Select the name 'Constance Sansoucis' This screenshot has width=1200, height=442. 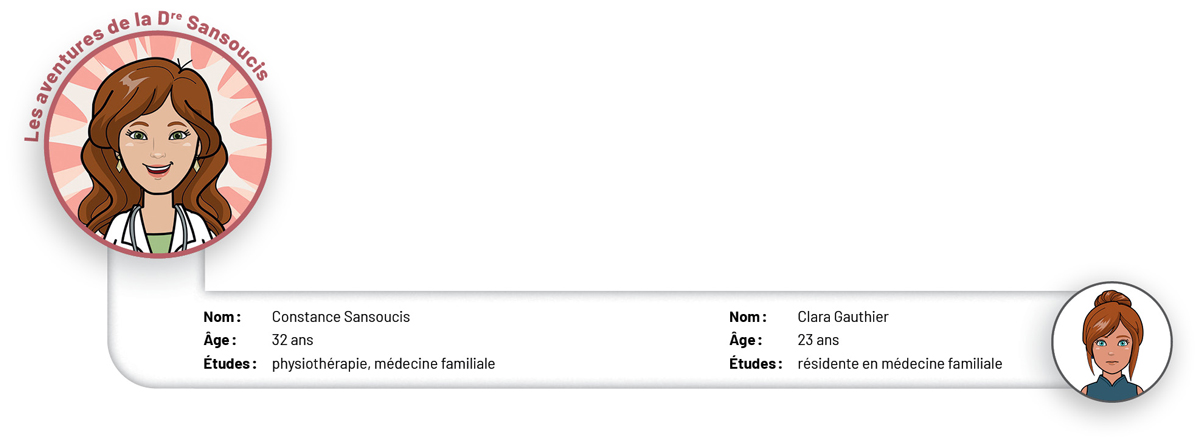pos(341,317)
